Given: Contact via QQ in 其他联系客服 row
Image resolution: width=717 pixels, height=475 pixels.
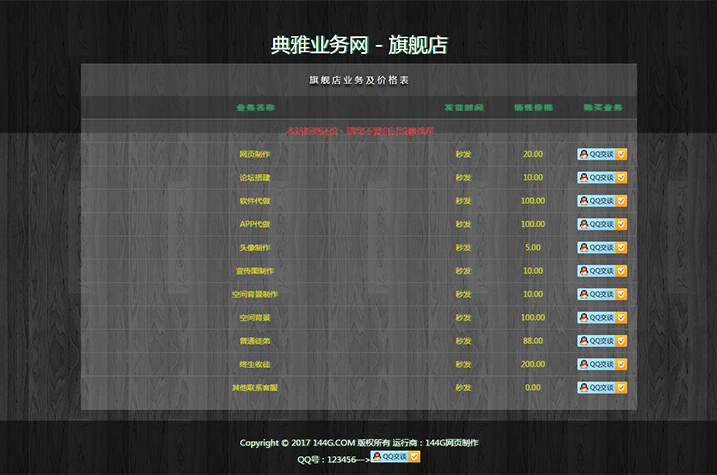Looking at the screenshot, I should (x=601, y=387).
